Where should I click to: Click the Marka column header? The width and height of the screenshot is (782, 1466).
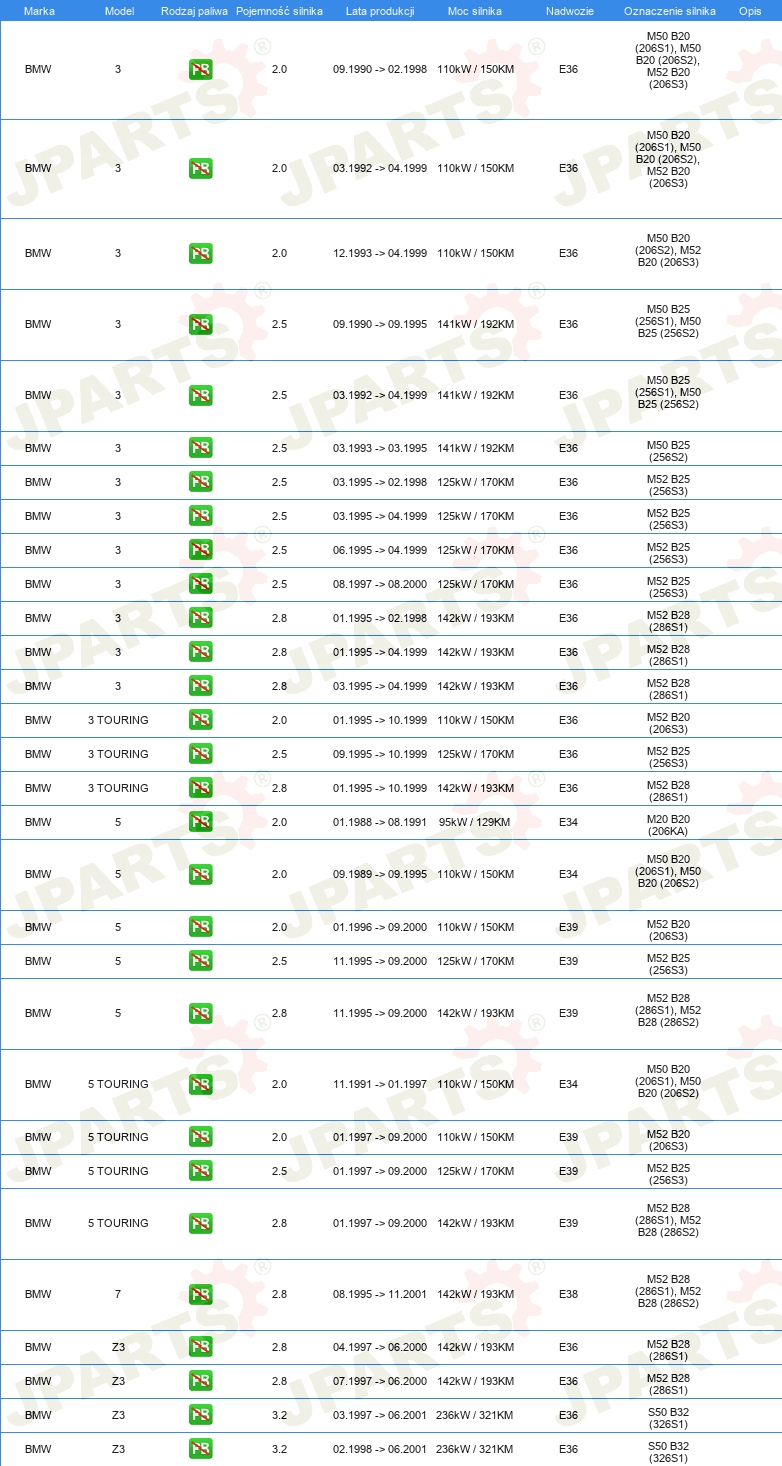[x=39, y=10]
